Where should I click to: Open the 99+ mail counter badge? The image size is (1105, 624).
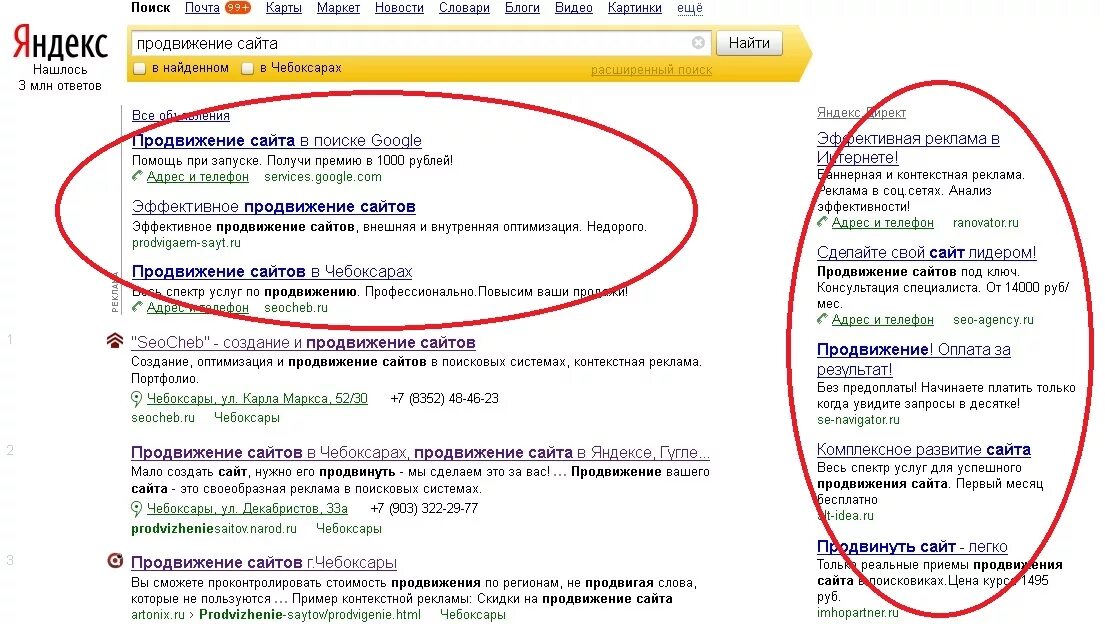[x=237, y=8]
